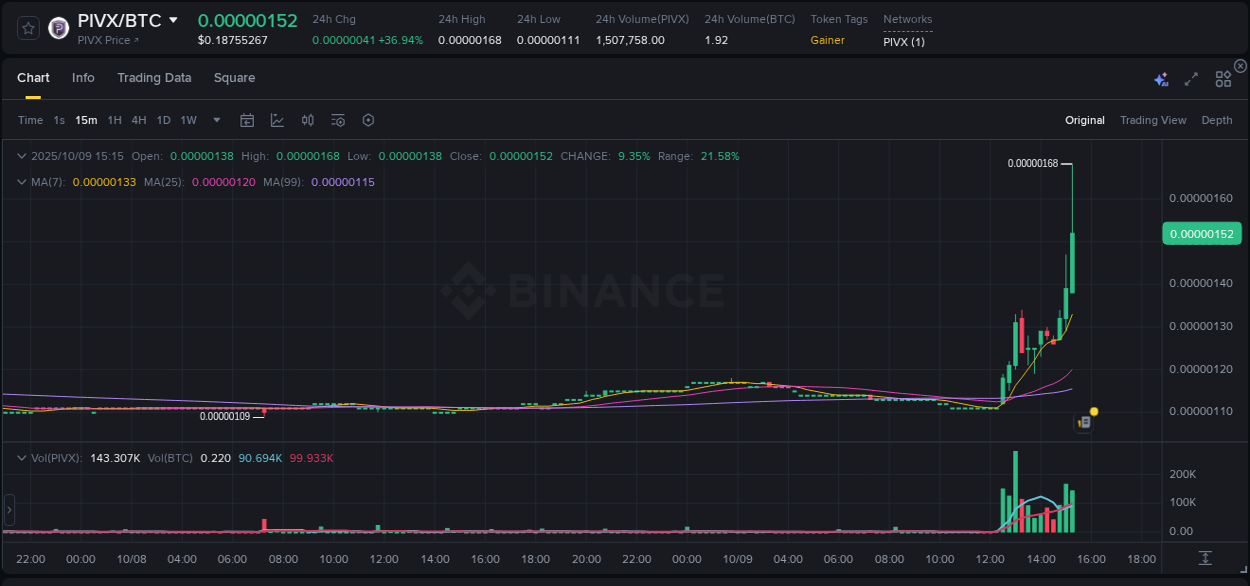This screenshot has width=1250, height=586.
Task: Open chart settings via the hexagon icon
Action: (368, 120)
